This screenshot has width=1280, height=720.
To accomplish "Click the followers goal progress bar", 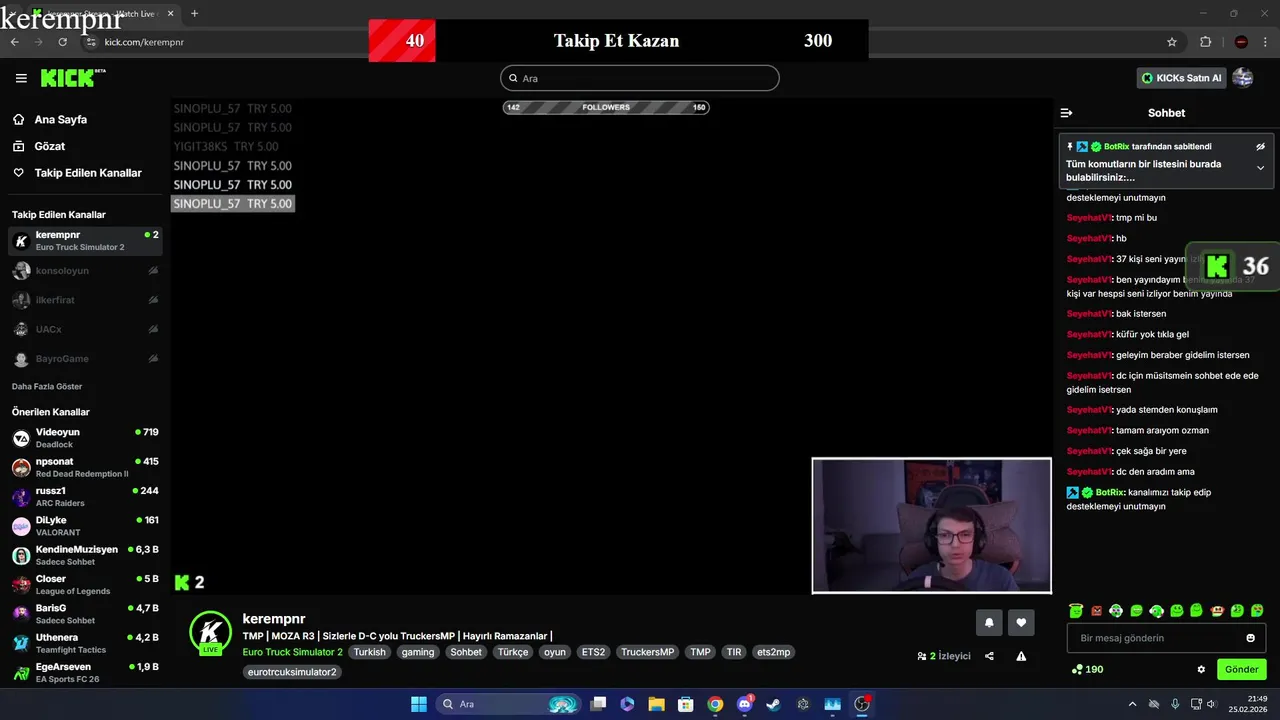I will (x=606, y=107).
